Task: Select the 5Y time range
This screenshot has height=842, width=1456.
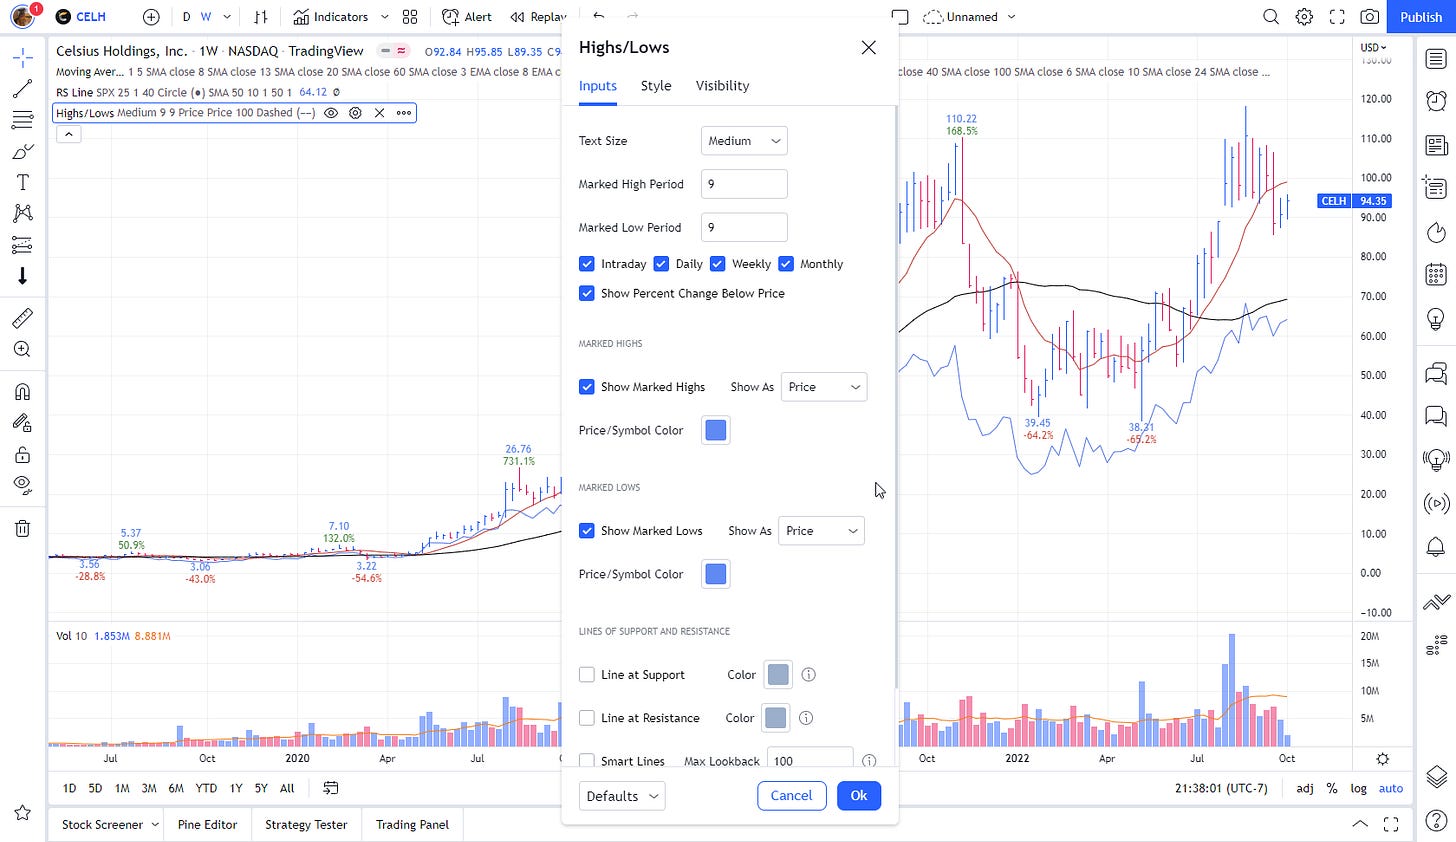Action: [261, 788]
